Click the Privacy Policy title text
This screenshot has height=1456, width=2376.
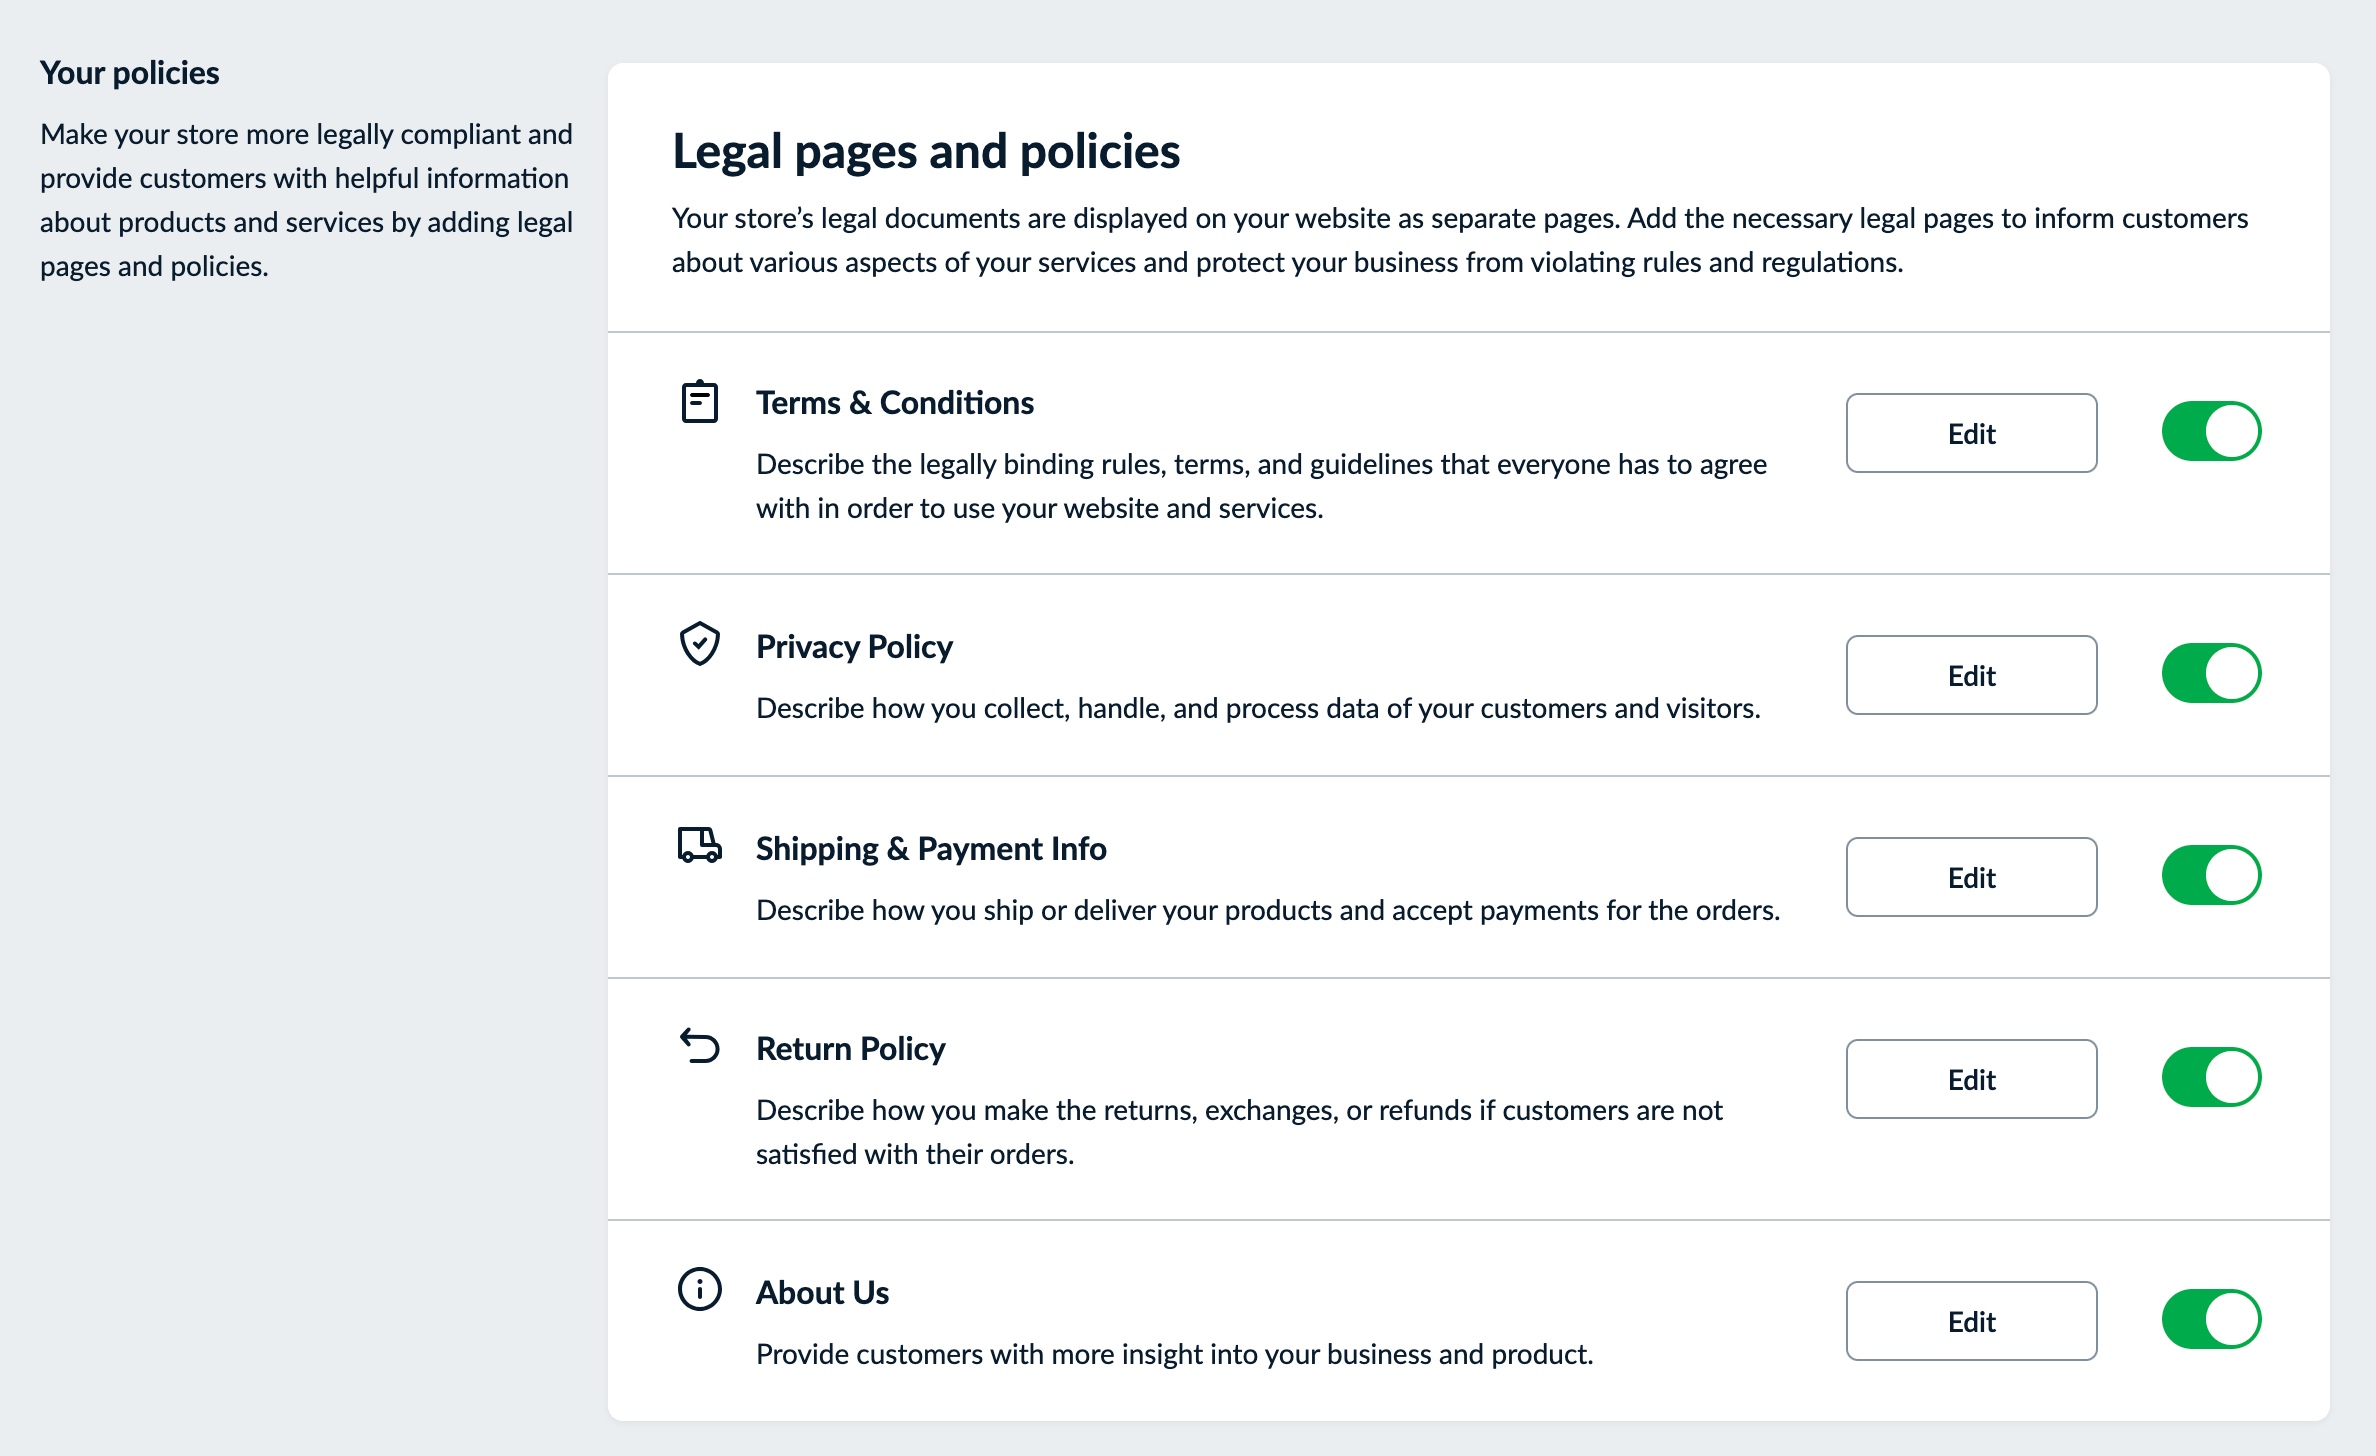tap(854, 647)
